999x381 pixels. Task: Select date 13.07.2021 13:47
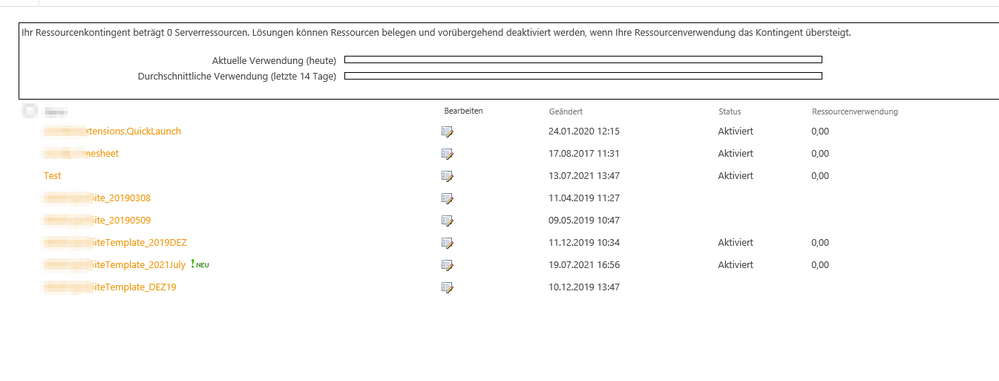tap(584, 176)
